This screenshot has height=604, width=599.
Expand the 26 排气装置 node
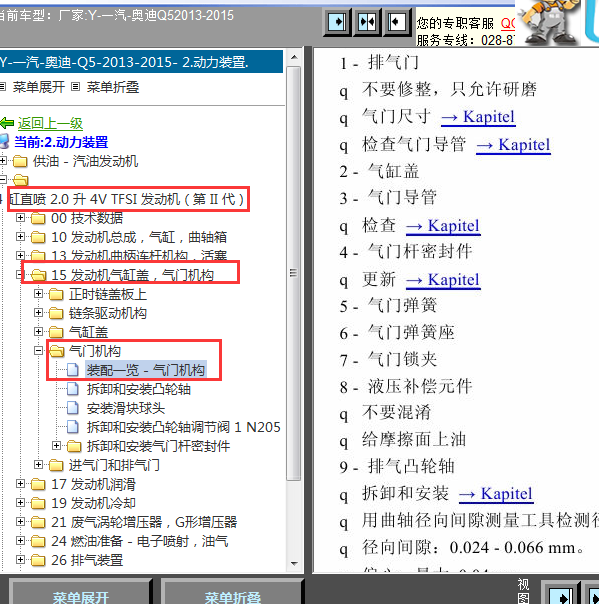tap(20, 560)
